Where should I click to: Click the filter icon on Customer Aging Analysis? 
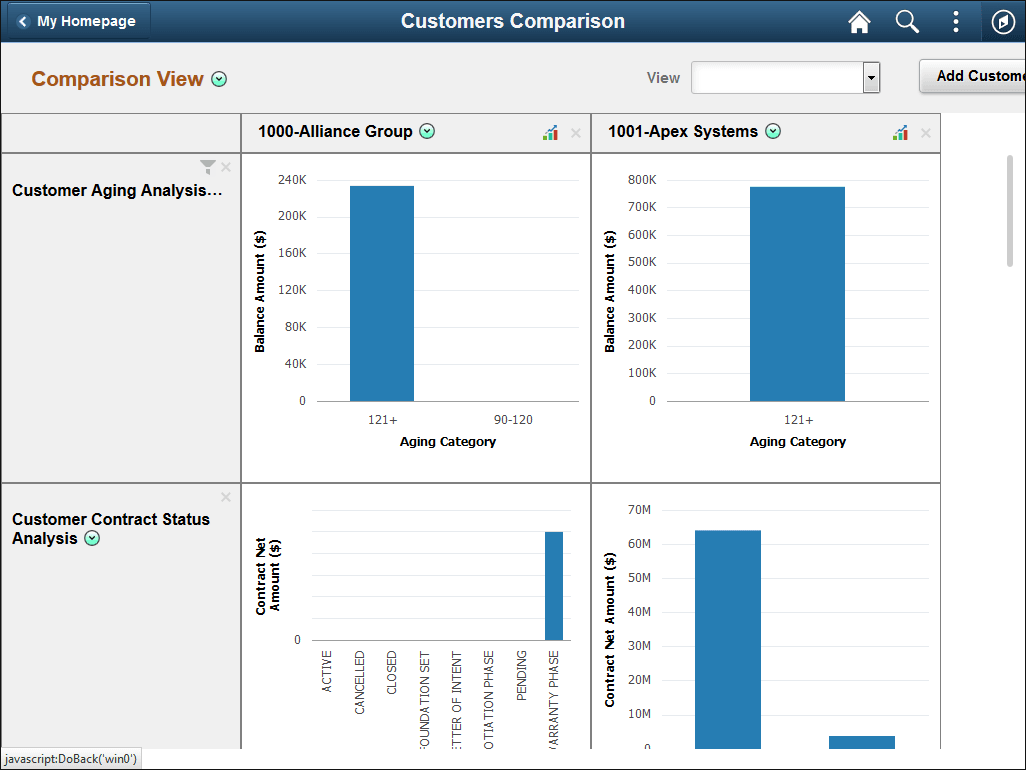point(207,167)
